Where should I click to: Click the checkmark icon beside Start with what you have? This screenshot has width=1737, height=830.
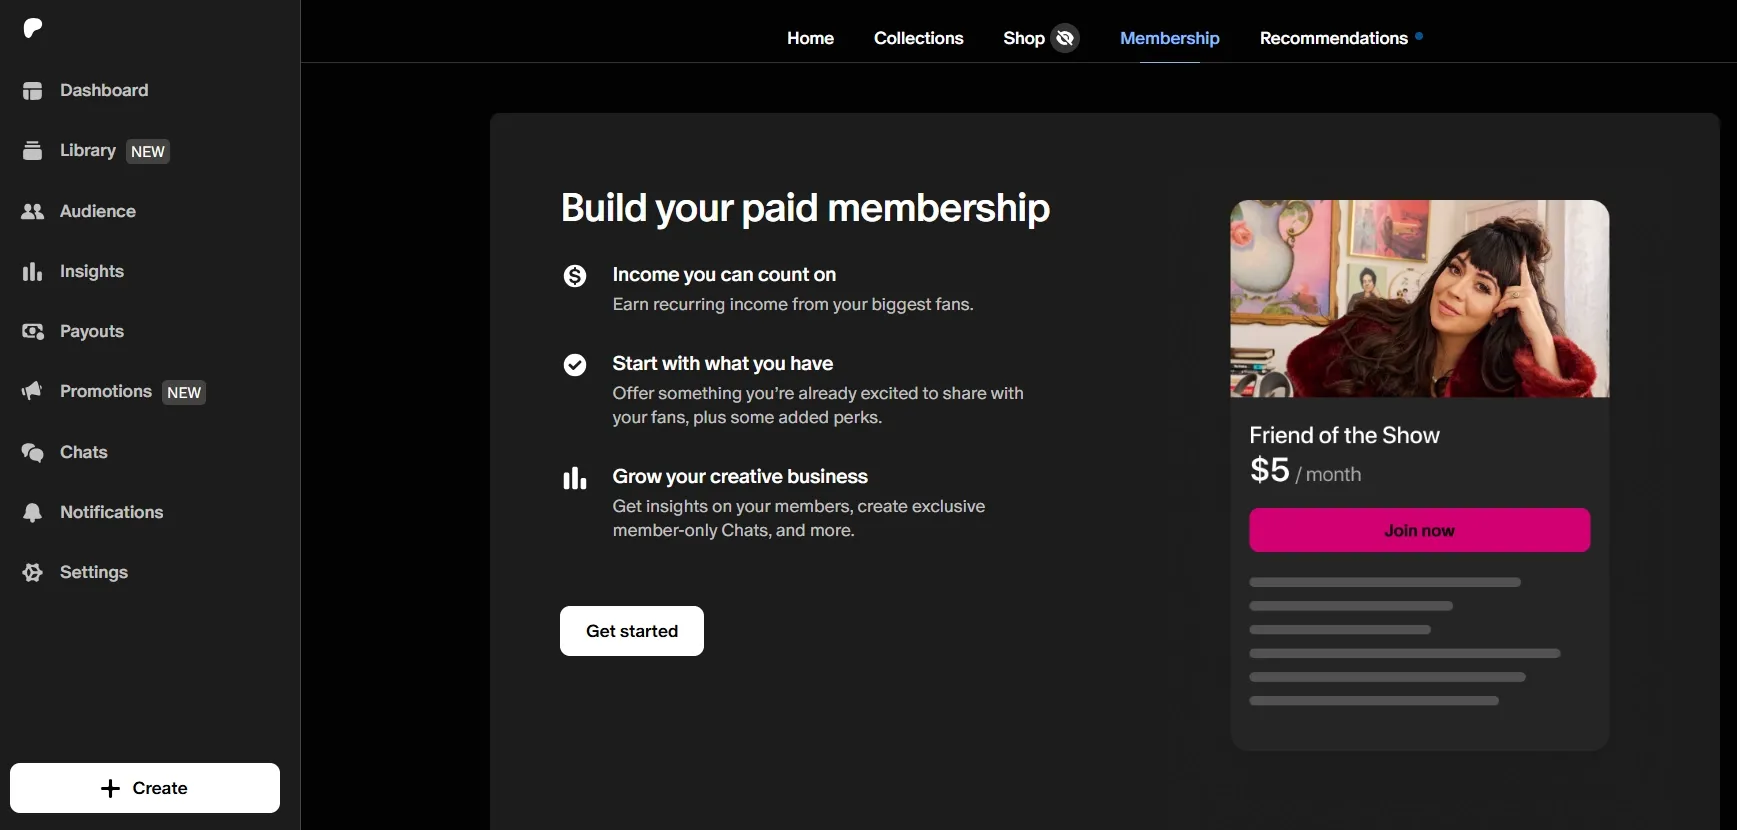click(x=575, y=365)
